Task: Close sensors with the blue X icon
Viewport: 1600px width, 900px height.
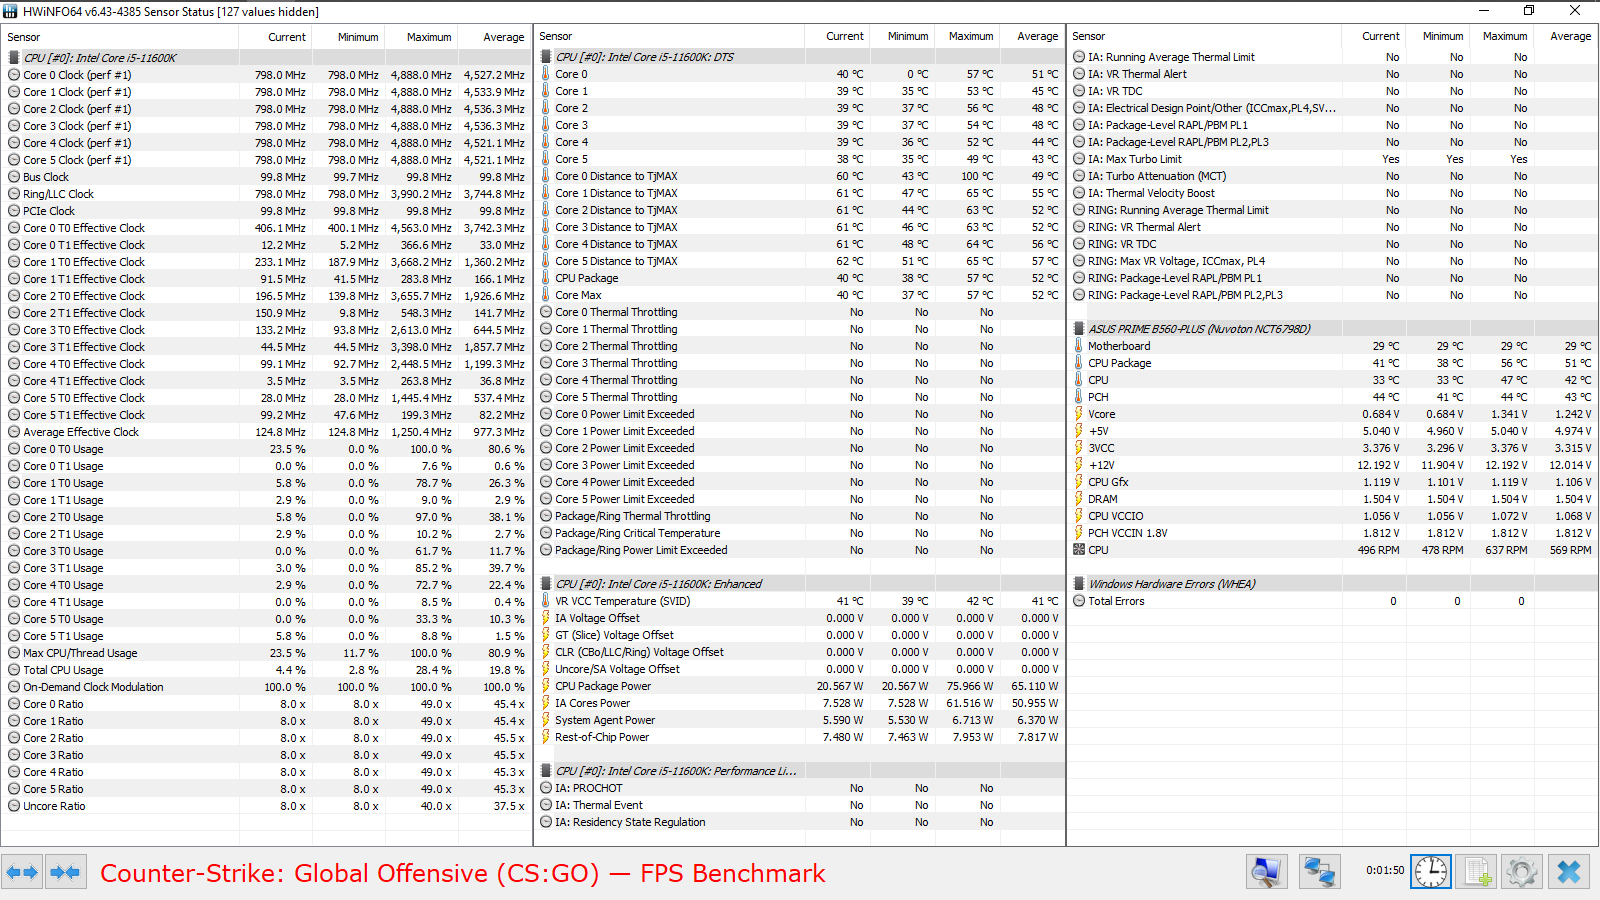Action: click(x=1569, y=872)
